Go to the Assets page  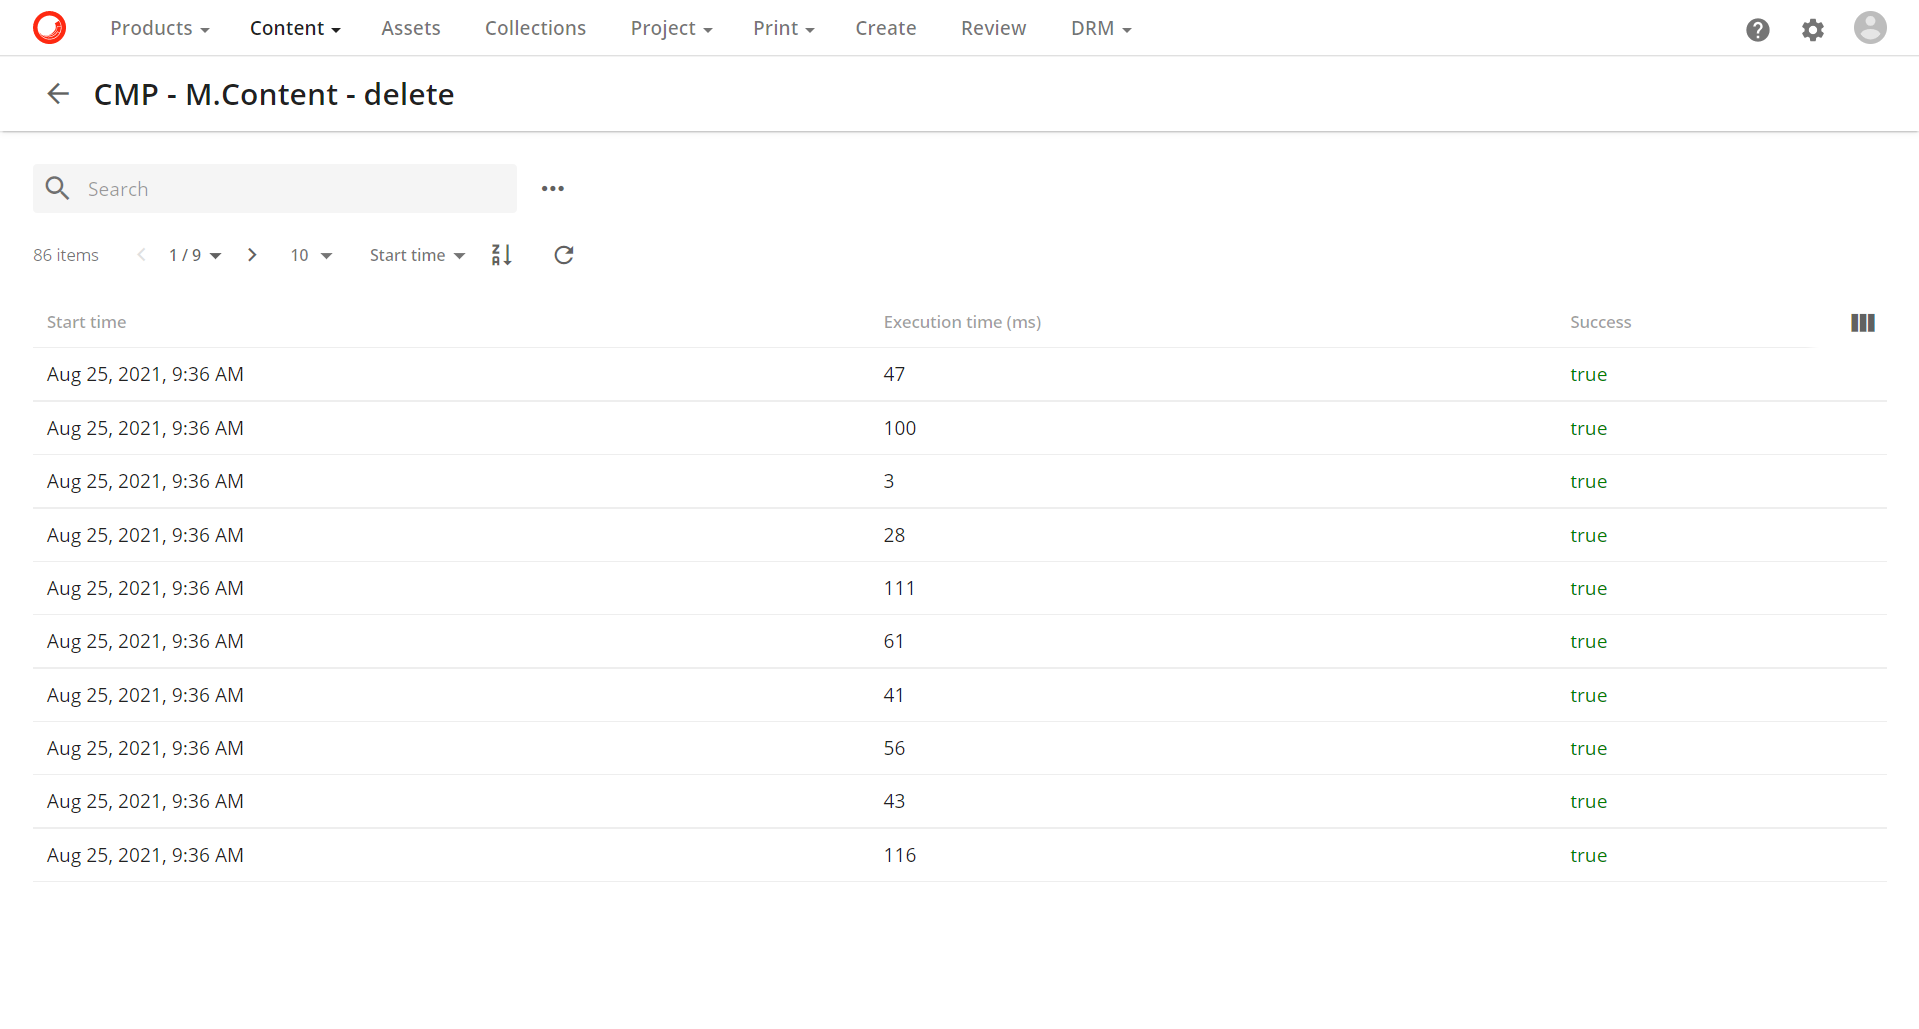pyautogui.click(x=410, y=28)
